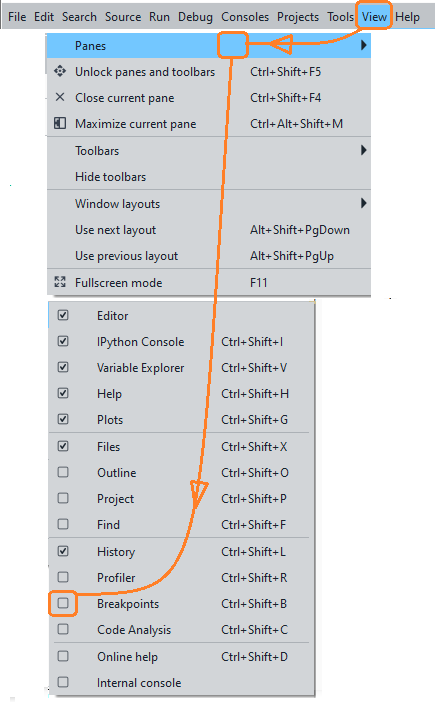Open the Debug menu
The width and height of the screenshot is (437, 702).
[x=195, y=17]
